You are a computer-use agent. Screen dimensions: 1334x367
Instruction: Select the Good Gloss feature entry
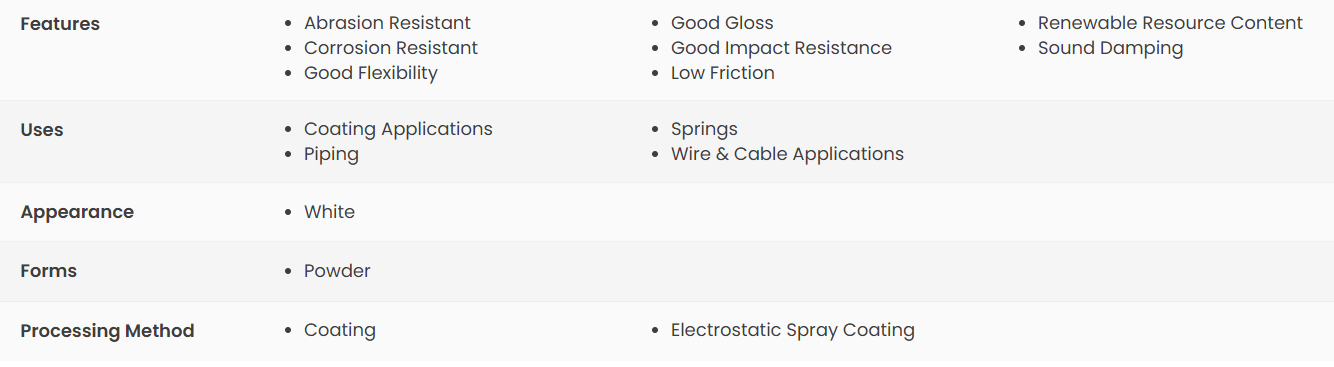point(722,23)
